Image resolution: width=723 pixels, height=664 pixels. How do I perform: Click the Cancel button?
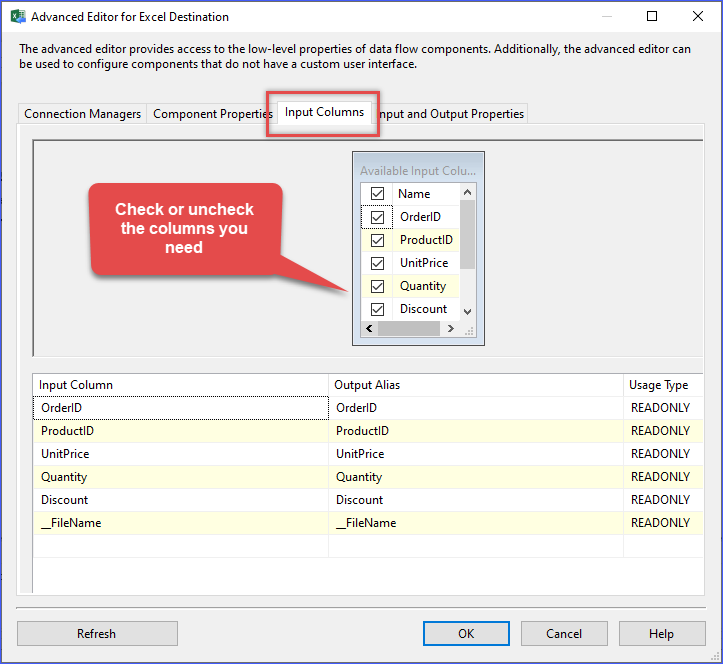coord(564,634)
